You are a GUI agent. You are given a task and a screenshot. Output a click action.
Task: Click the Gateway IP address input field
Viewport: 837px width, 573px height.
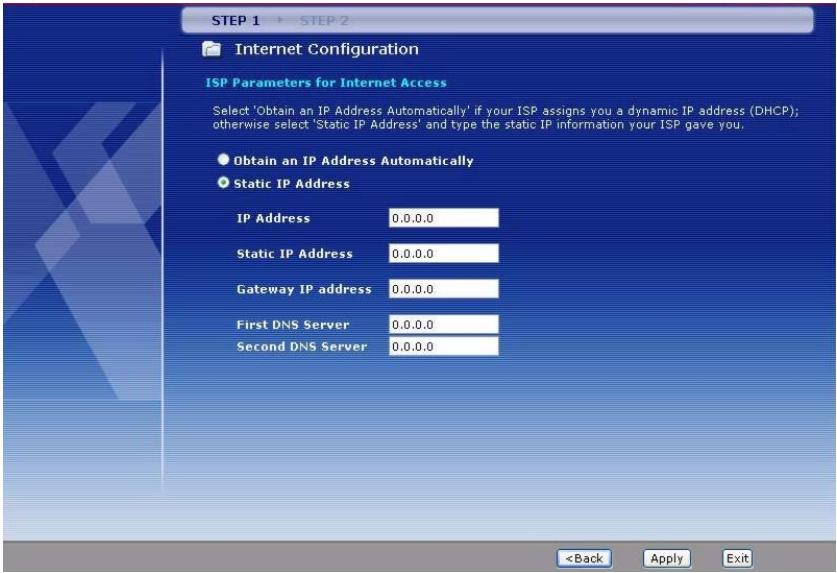coord(442,290)
